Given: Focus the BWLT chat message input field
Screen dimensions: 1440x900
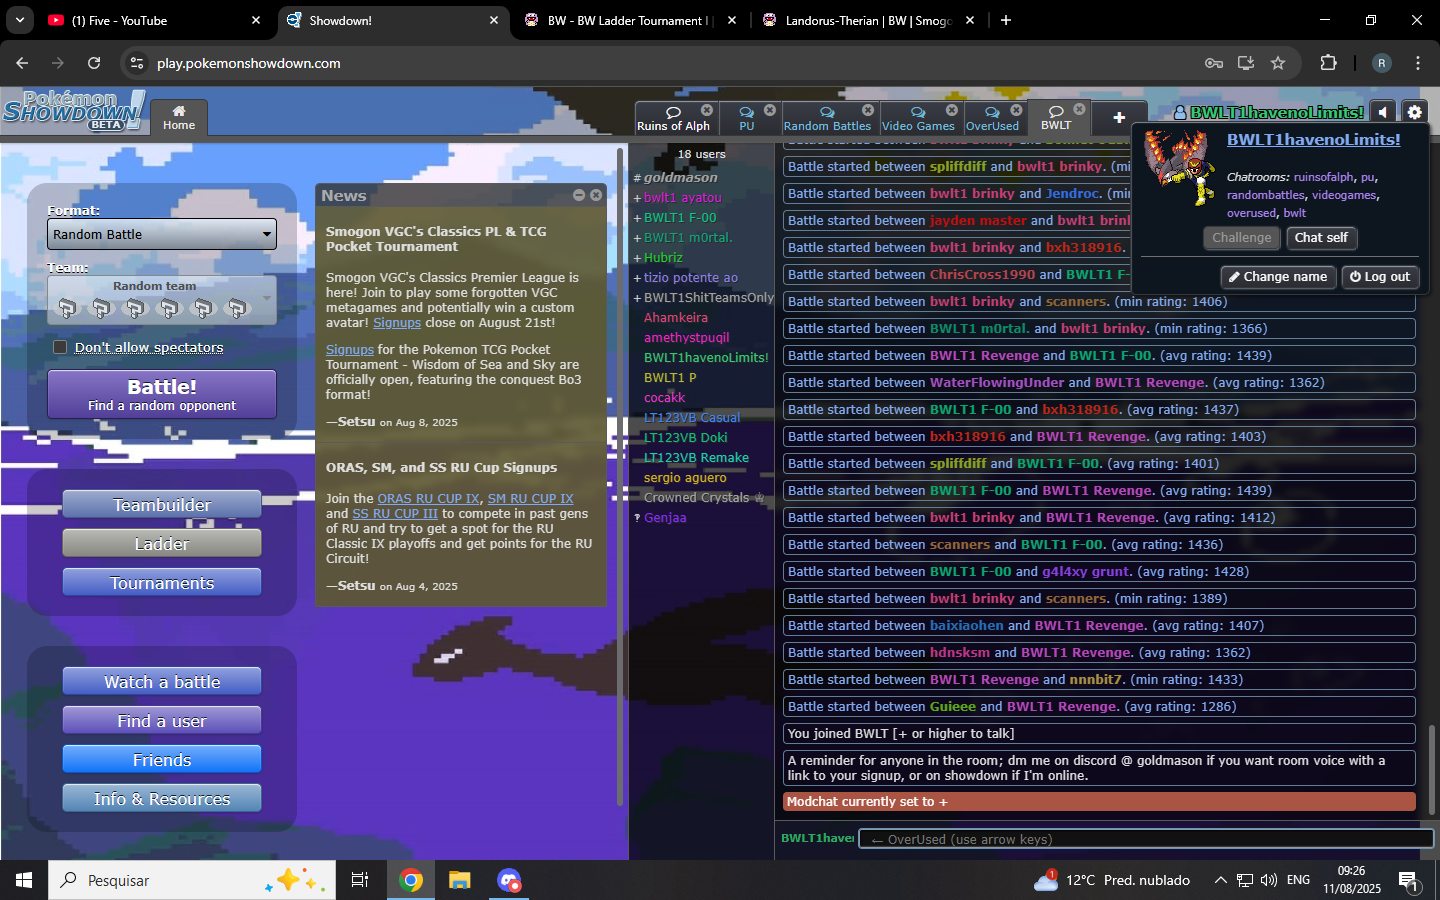Looking at the screenshot, I should click(x=1146, y=839).
